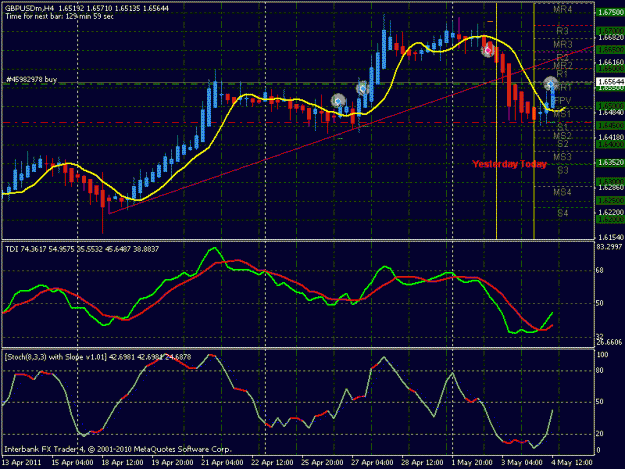The width and height of the screenshot is (625, 469).
Task: Click the blue trade marker just before 27 Apr 04:00
Action: pyautogui.click(x=363, y=88)
